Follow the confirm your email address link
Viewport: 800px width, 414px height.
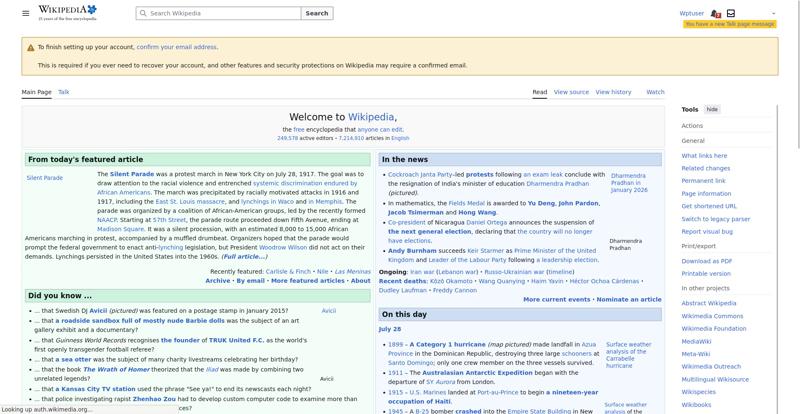point(177,47)
